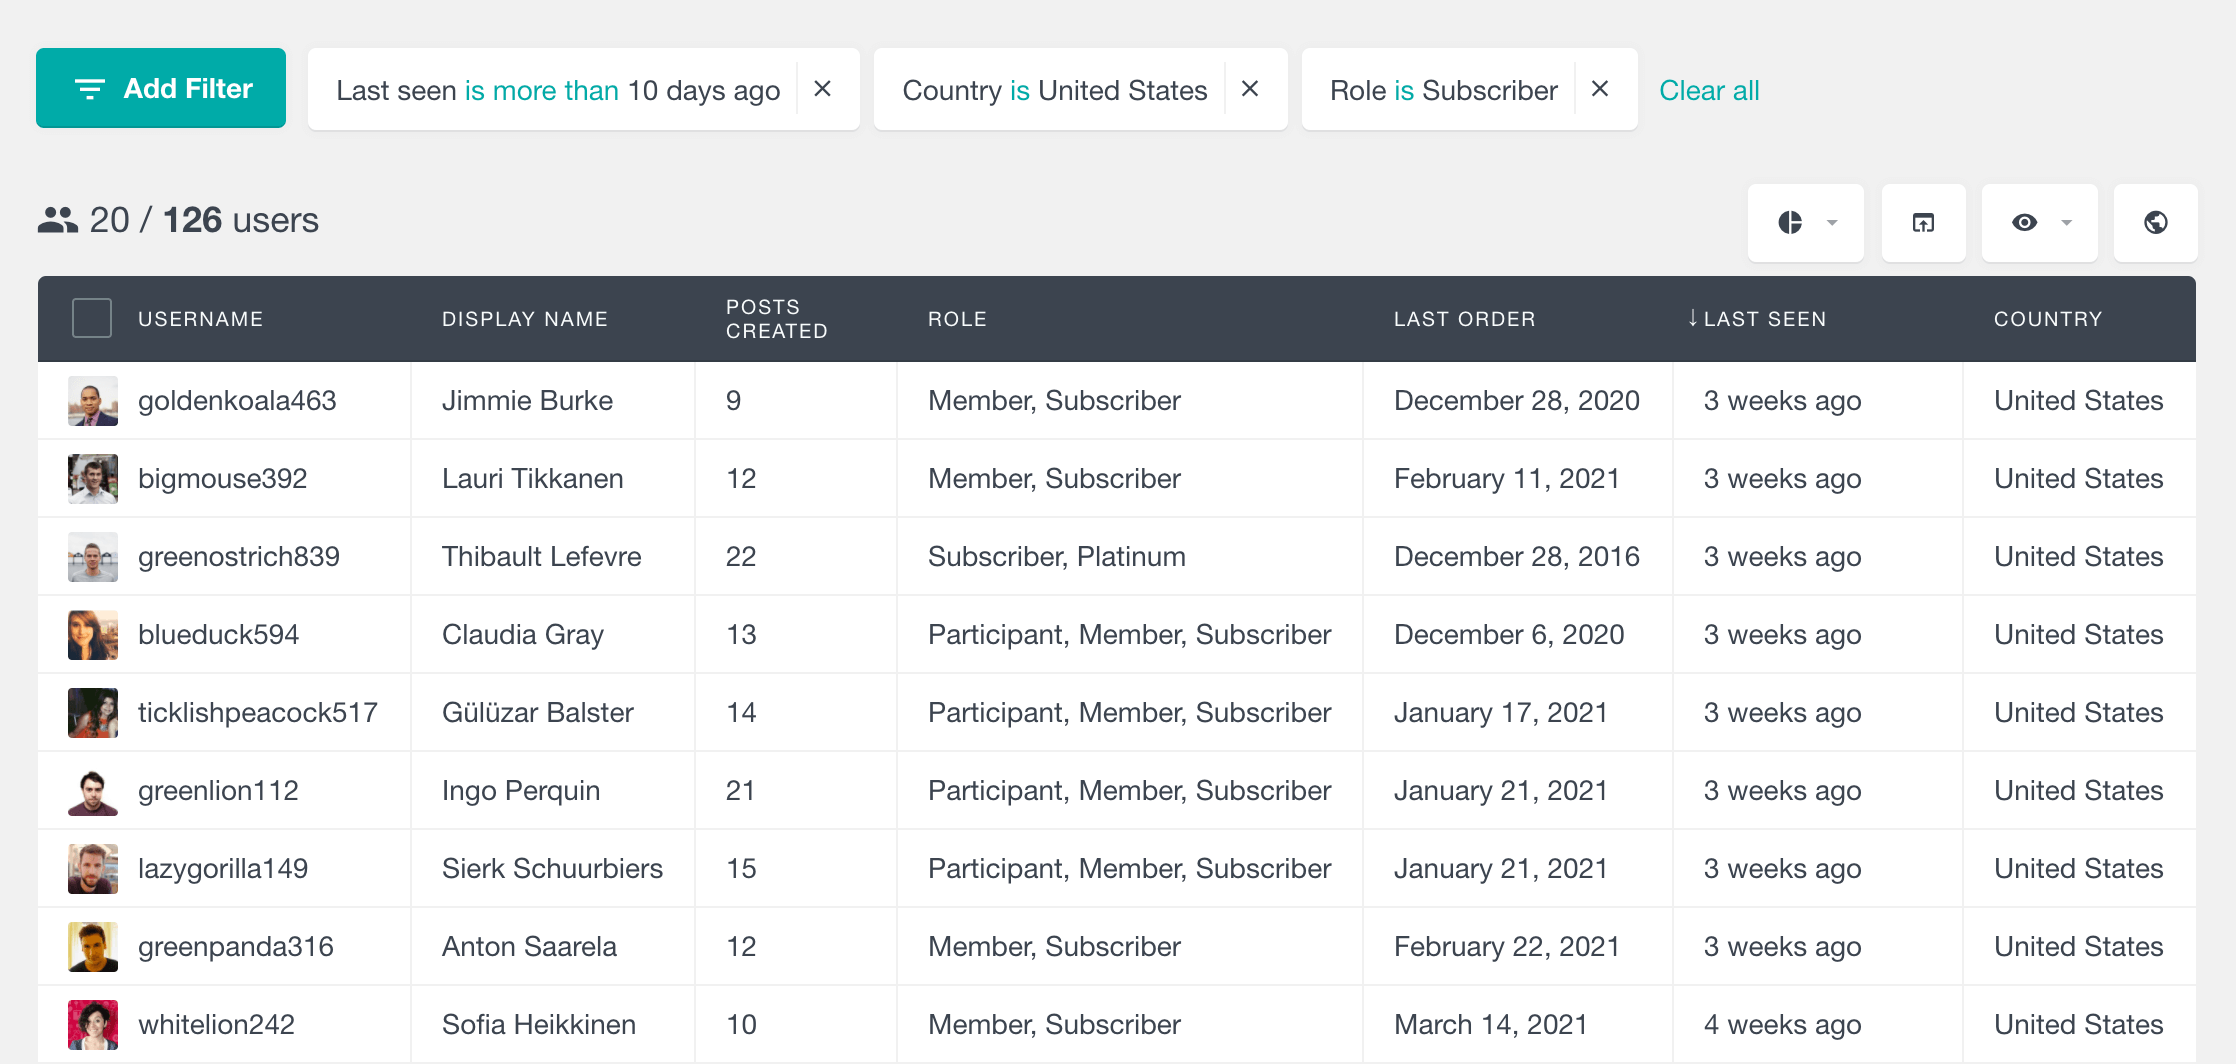Click display name Thibault Lefevre

pyautogui.click(x=542, y=557)
